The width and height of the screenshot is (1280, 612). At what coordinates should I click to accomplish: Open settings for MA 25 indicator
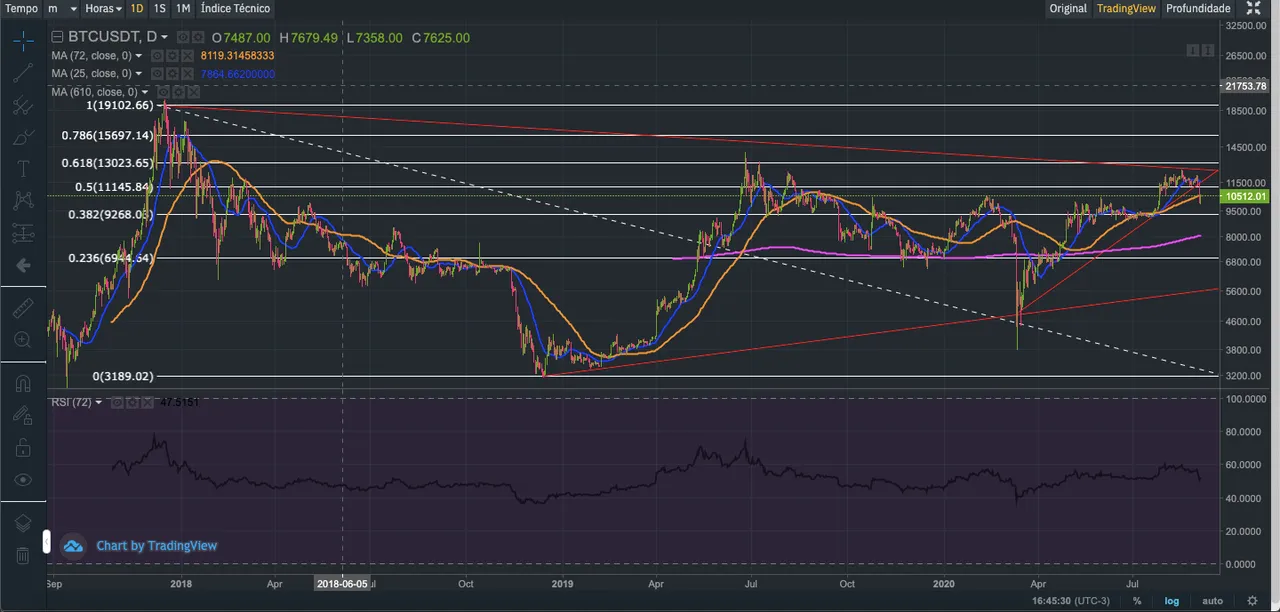click(172, 74)
